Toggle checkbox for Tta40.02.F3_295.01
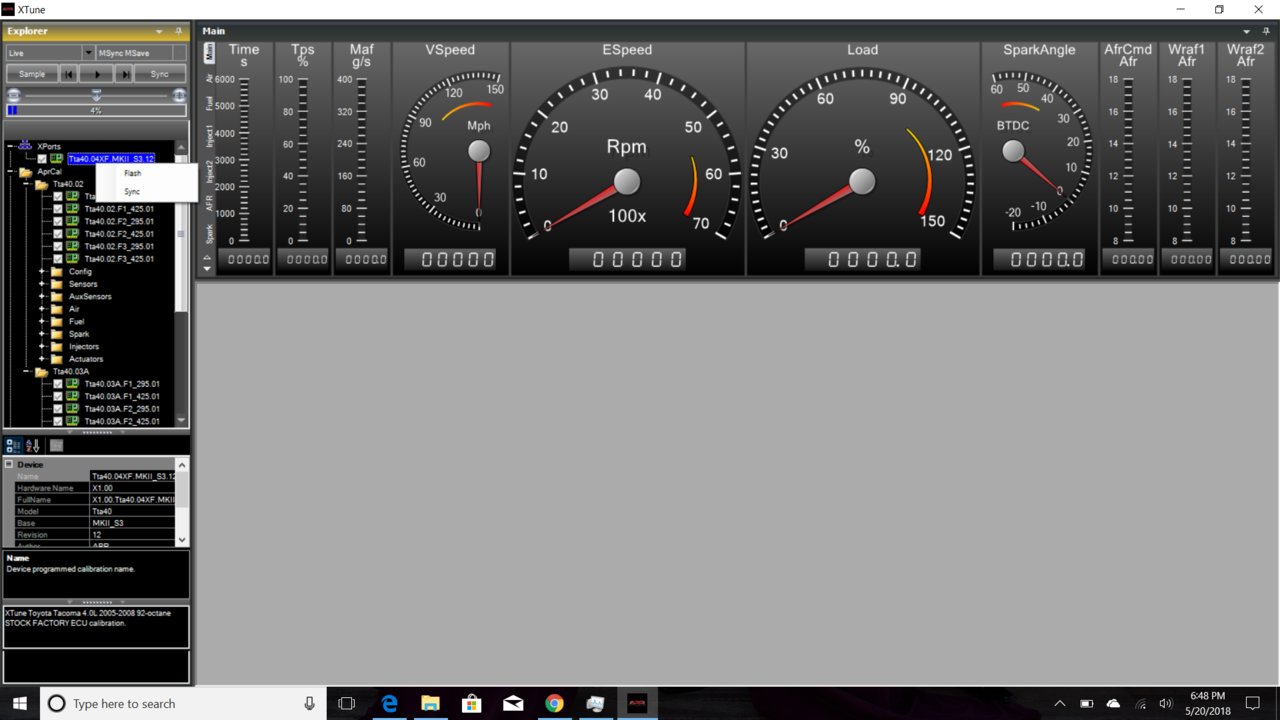The image size is (1280, 720). (x=58, y=246)
